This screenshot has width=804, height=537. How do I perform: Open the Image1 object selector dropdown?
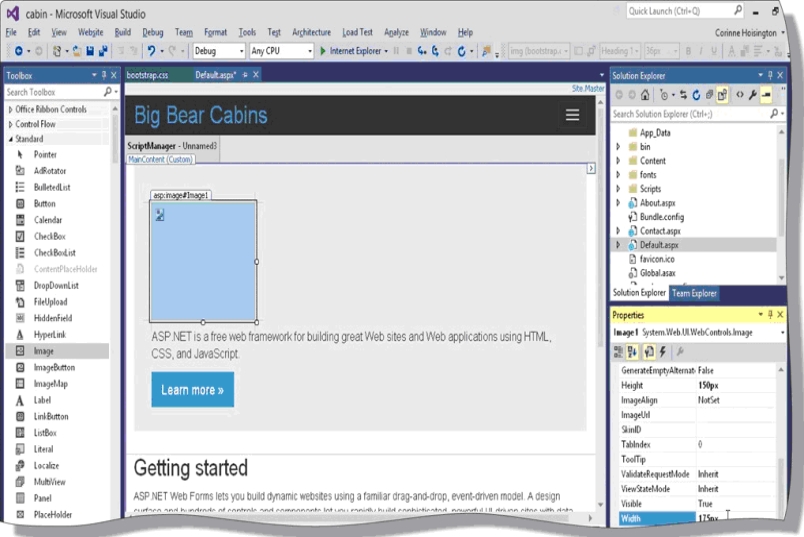[782, 333]
